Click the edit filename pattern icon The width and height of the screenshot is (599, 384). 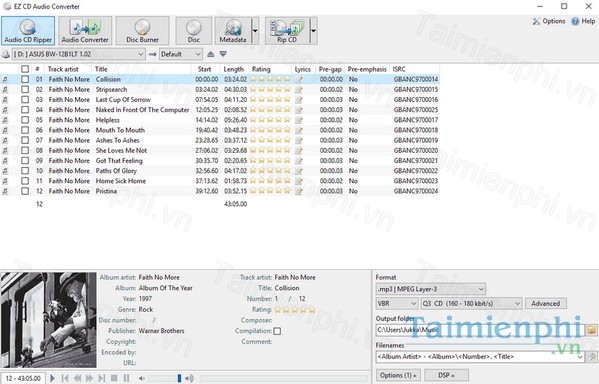592,357
